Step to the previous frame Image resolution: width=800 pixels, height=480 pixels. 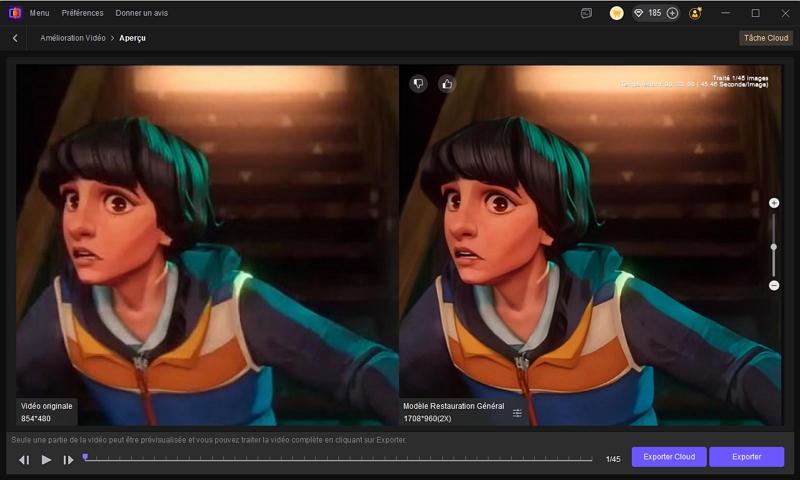click(24, 460)
